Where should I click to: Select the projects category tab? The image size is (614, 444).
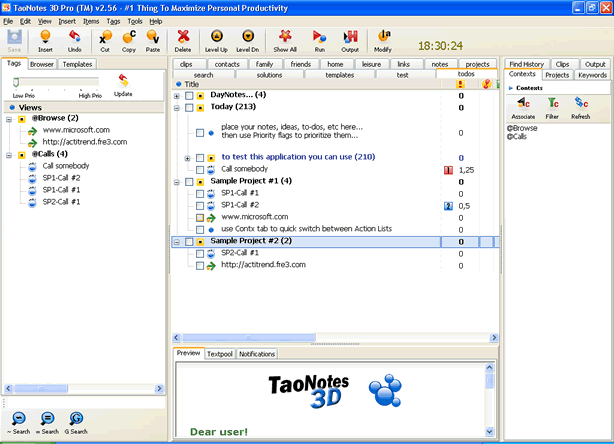click(x=477, y=64)
